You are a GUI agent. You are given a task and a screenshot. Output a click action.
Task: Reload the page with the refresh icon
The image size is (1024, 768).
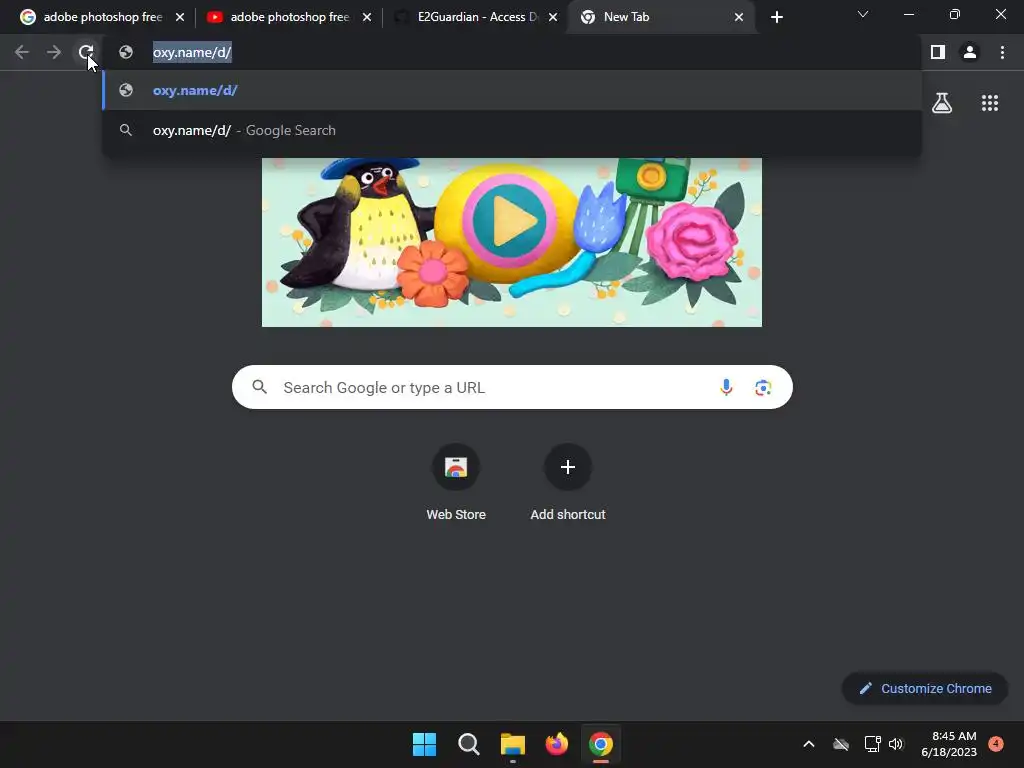click(86, 52)
